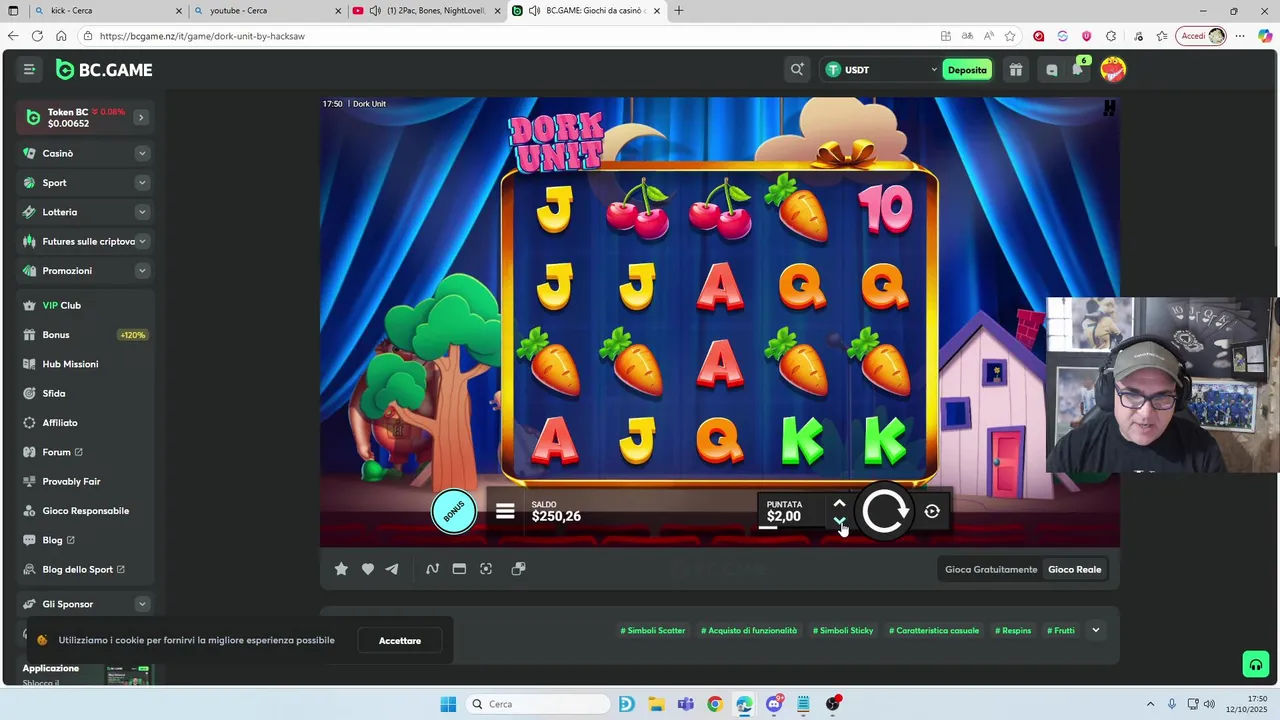Viewport: 1280px width, 720px height.
Task: Expand the Gli Sponsor sidebar section
Action: [x=142, y=604]
